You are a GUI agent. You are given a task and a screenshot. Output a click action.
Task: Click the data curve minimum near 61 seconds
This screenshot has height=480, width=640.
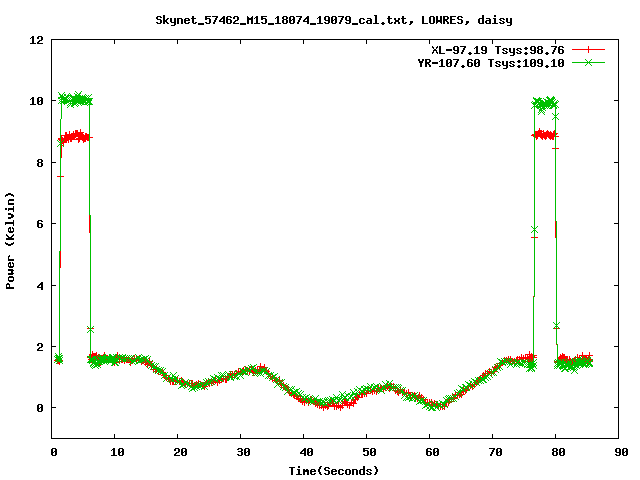pos(435,405)
